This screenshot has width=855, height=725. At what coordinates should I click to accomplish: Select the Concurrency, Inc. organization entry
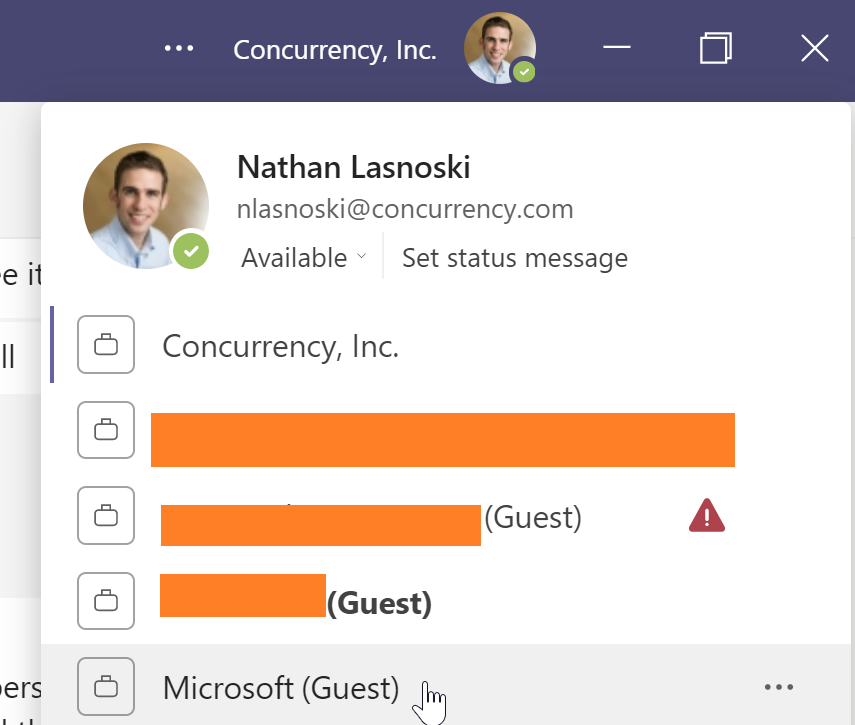(x=280, y=346)
